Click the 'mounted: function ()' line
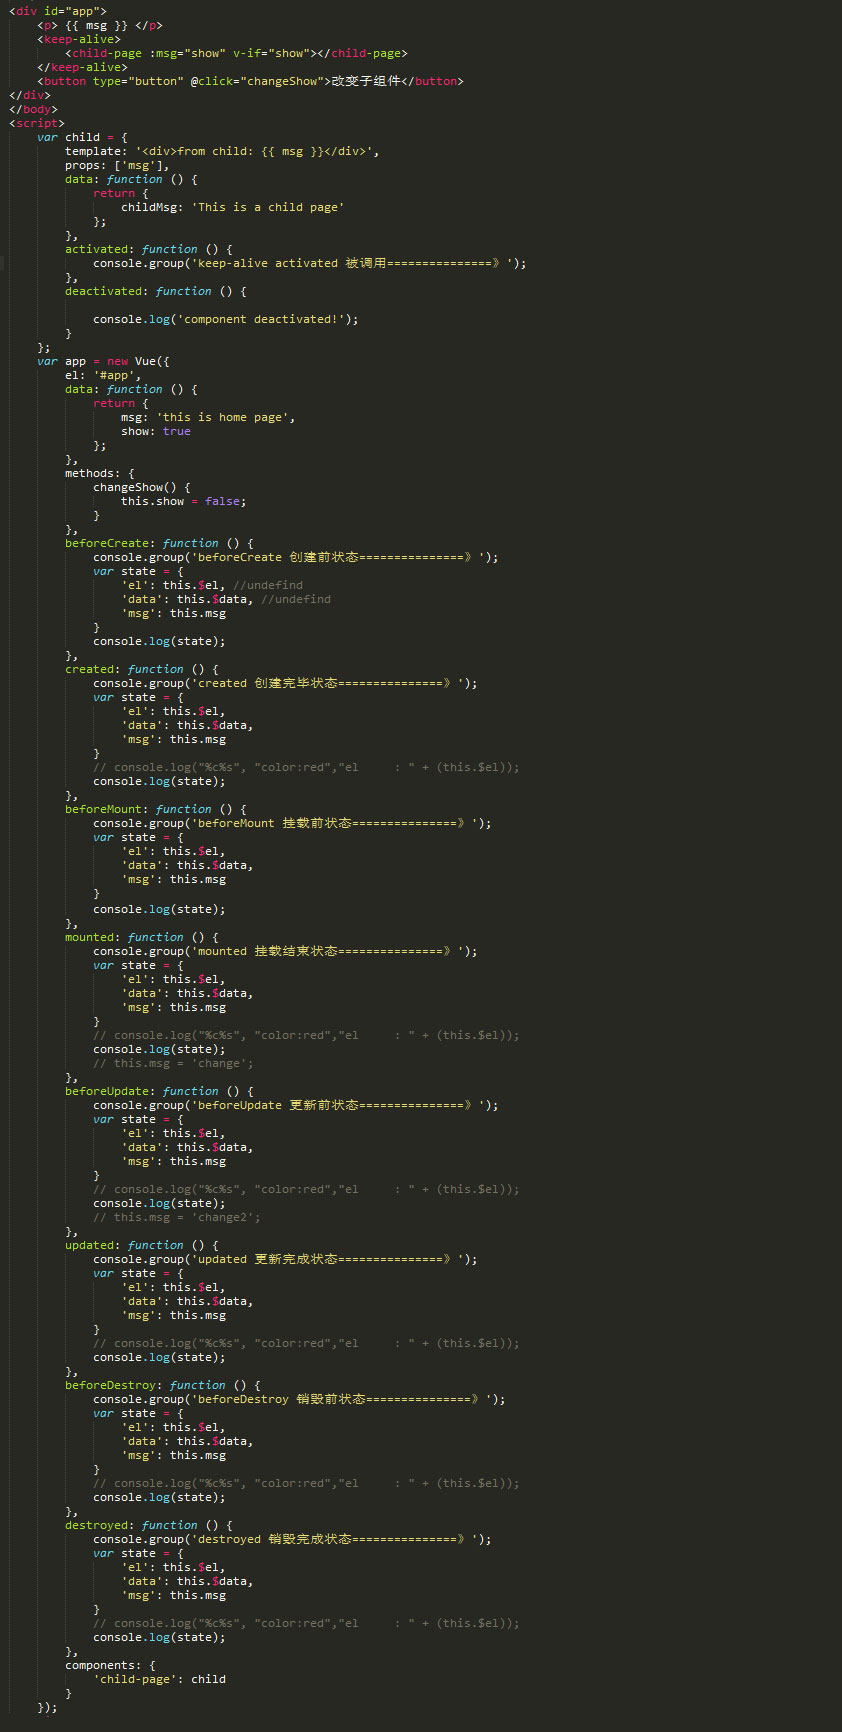The image size is (842, 1732). pos(142,937)
